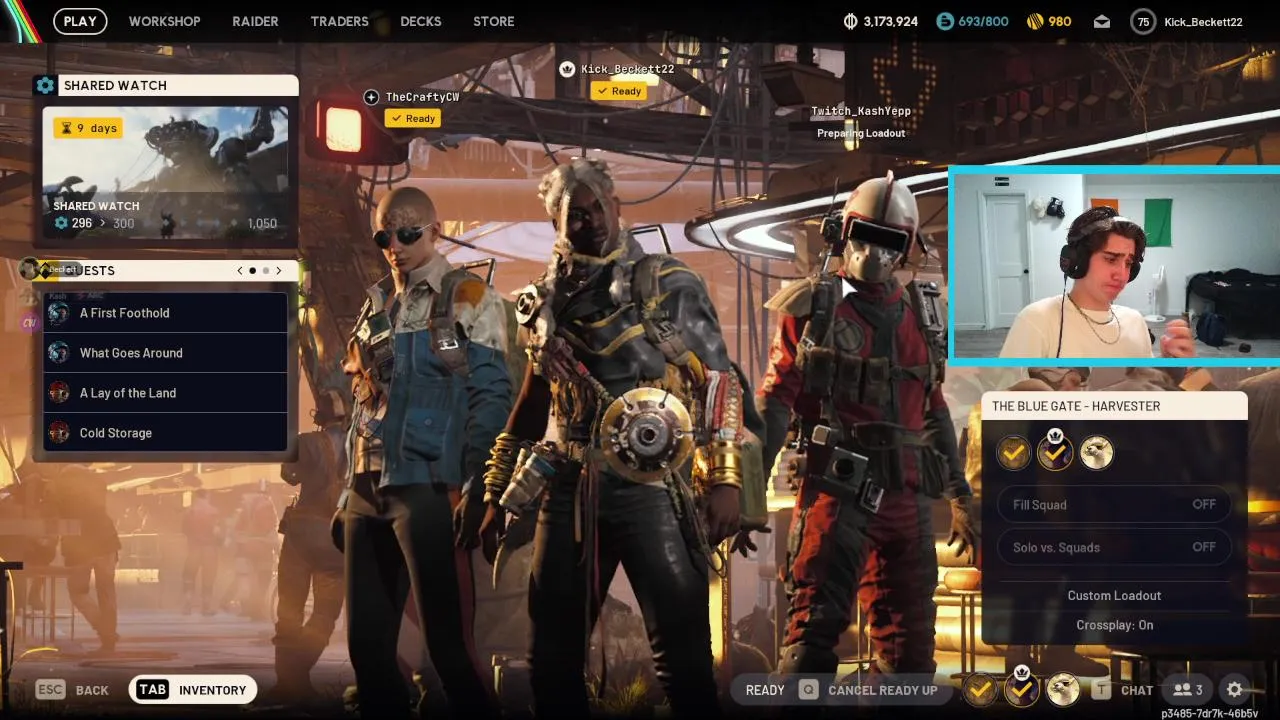Select the A First Foothold quest

pyautogui.click(x=166, y=313)
